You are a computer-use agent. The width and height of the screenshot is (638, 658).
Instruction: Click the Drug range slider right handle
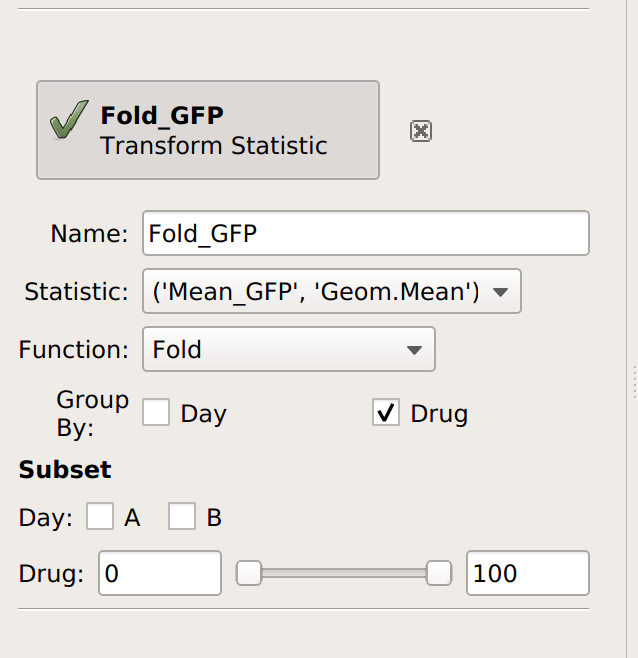point(439,573)
